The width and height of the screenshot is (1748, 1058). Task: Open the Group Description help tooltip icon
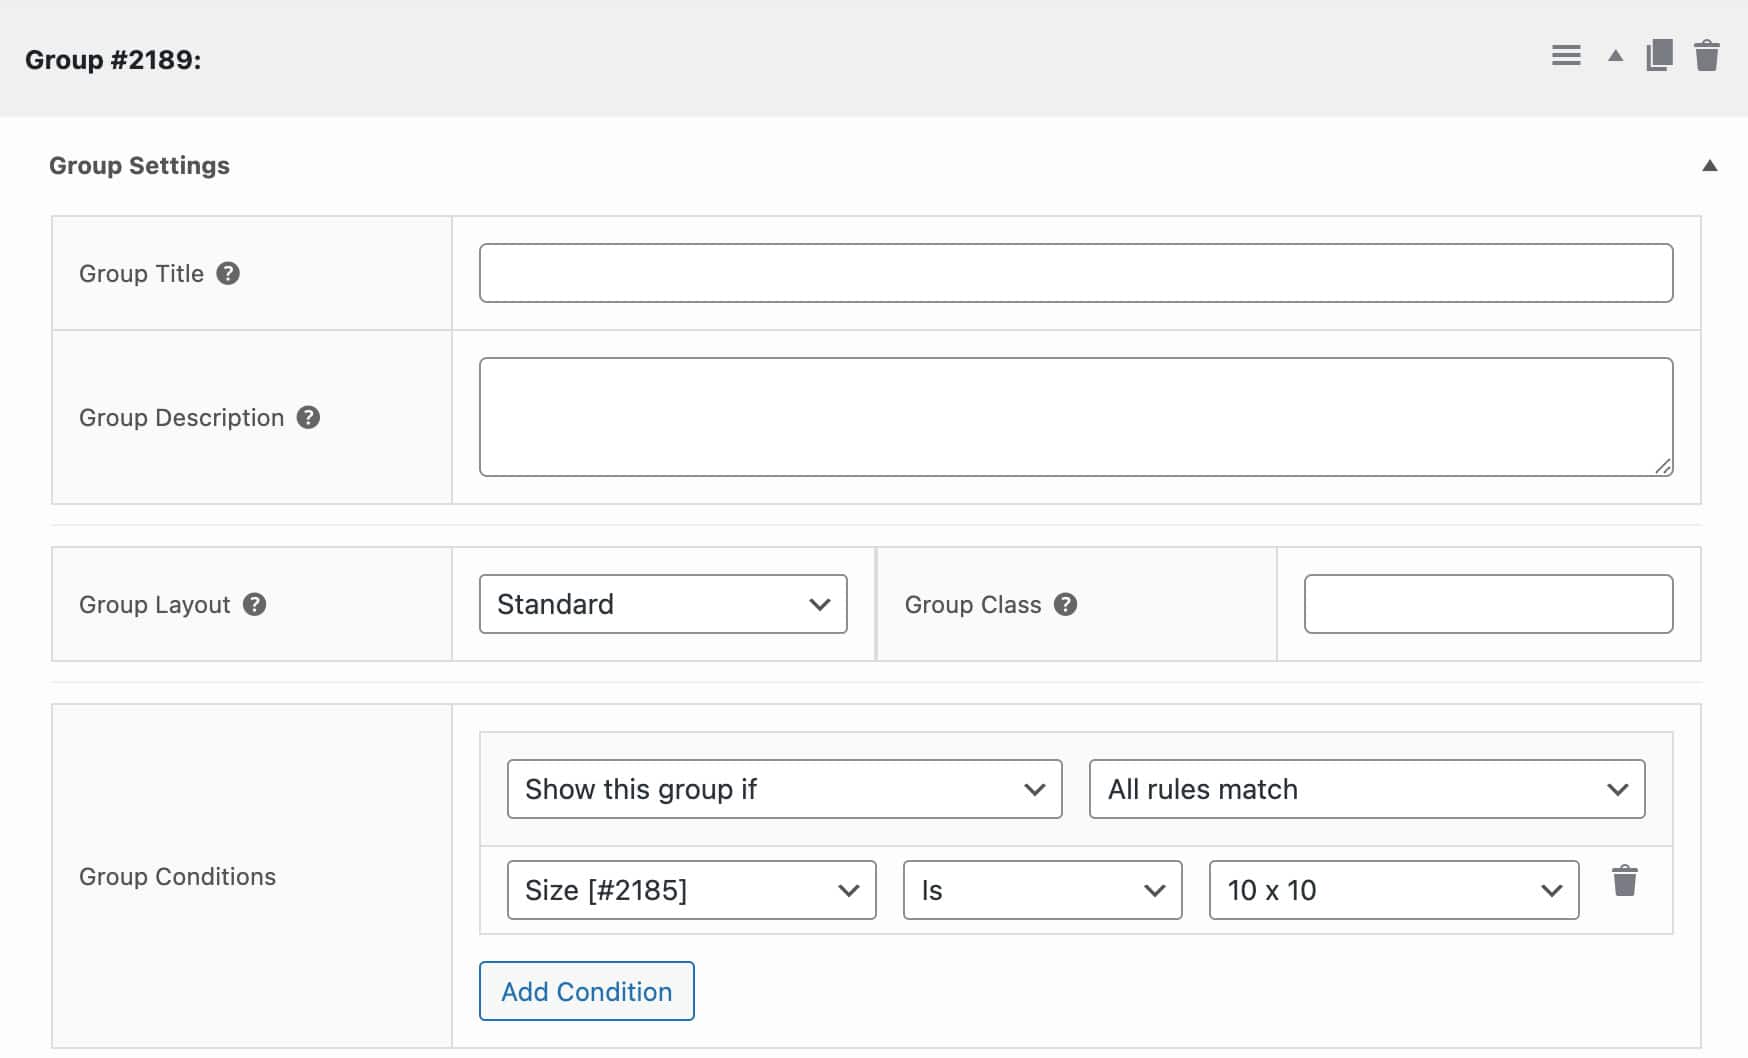point(310,418)
